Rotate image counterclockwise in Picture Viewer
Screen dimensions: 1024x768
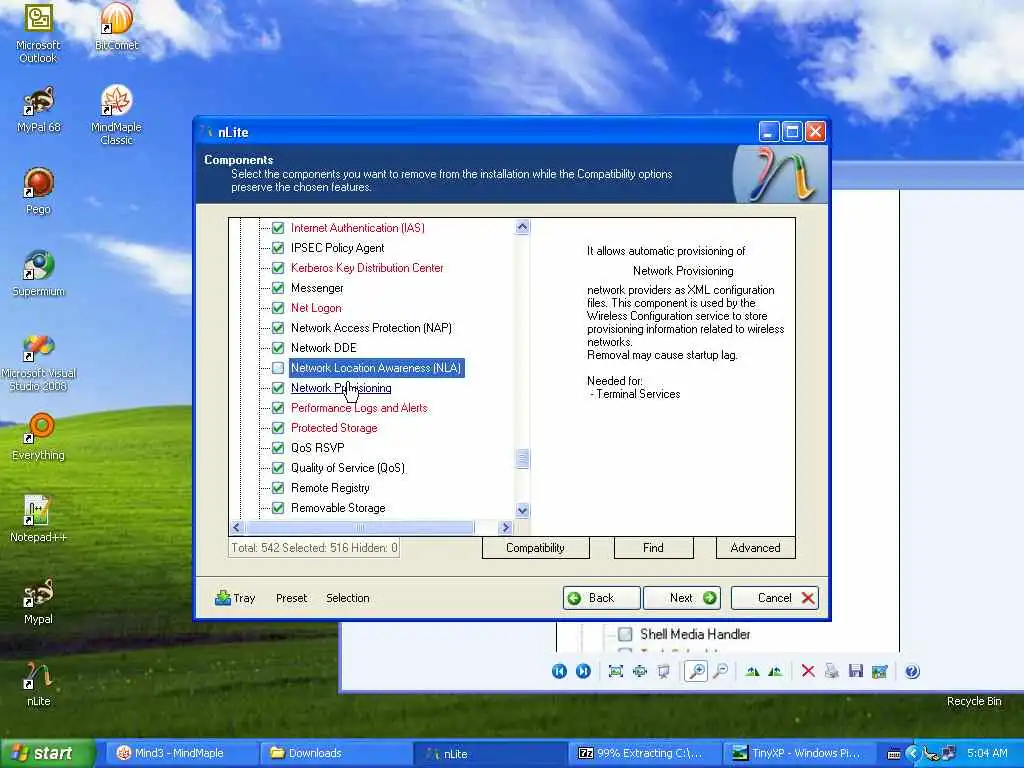point(775,671)
